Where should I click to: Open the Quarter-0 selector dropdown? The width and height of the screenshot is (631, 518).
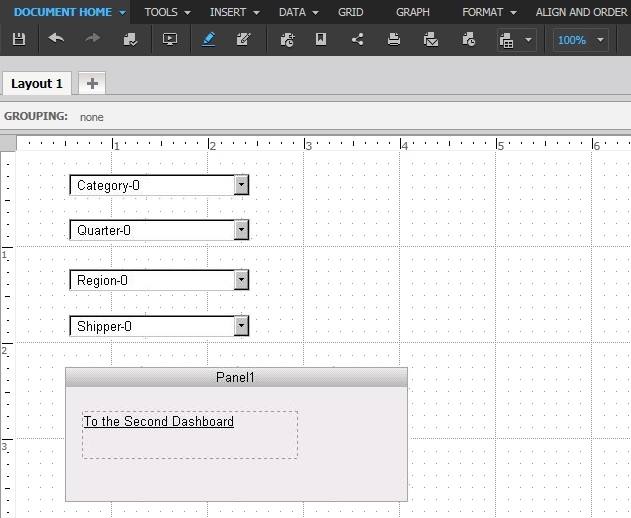click(241, 230)
